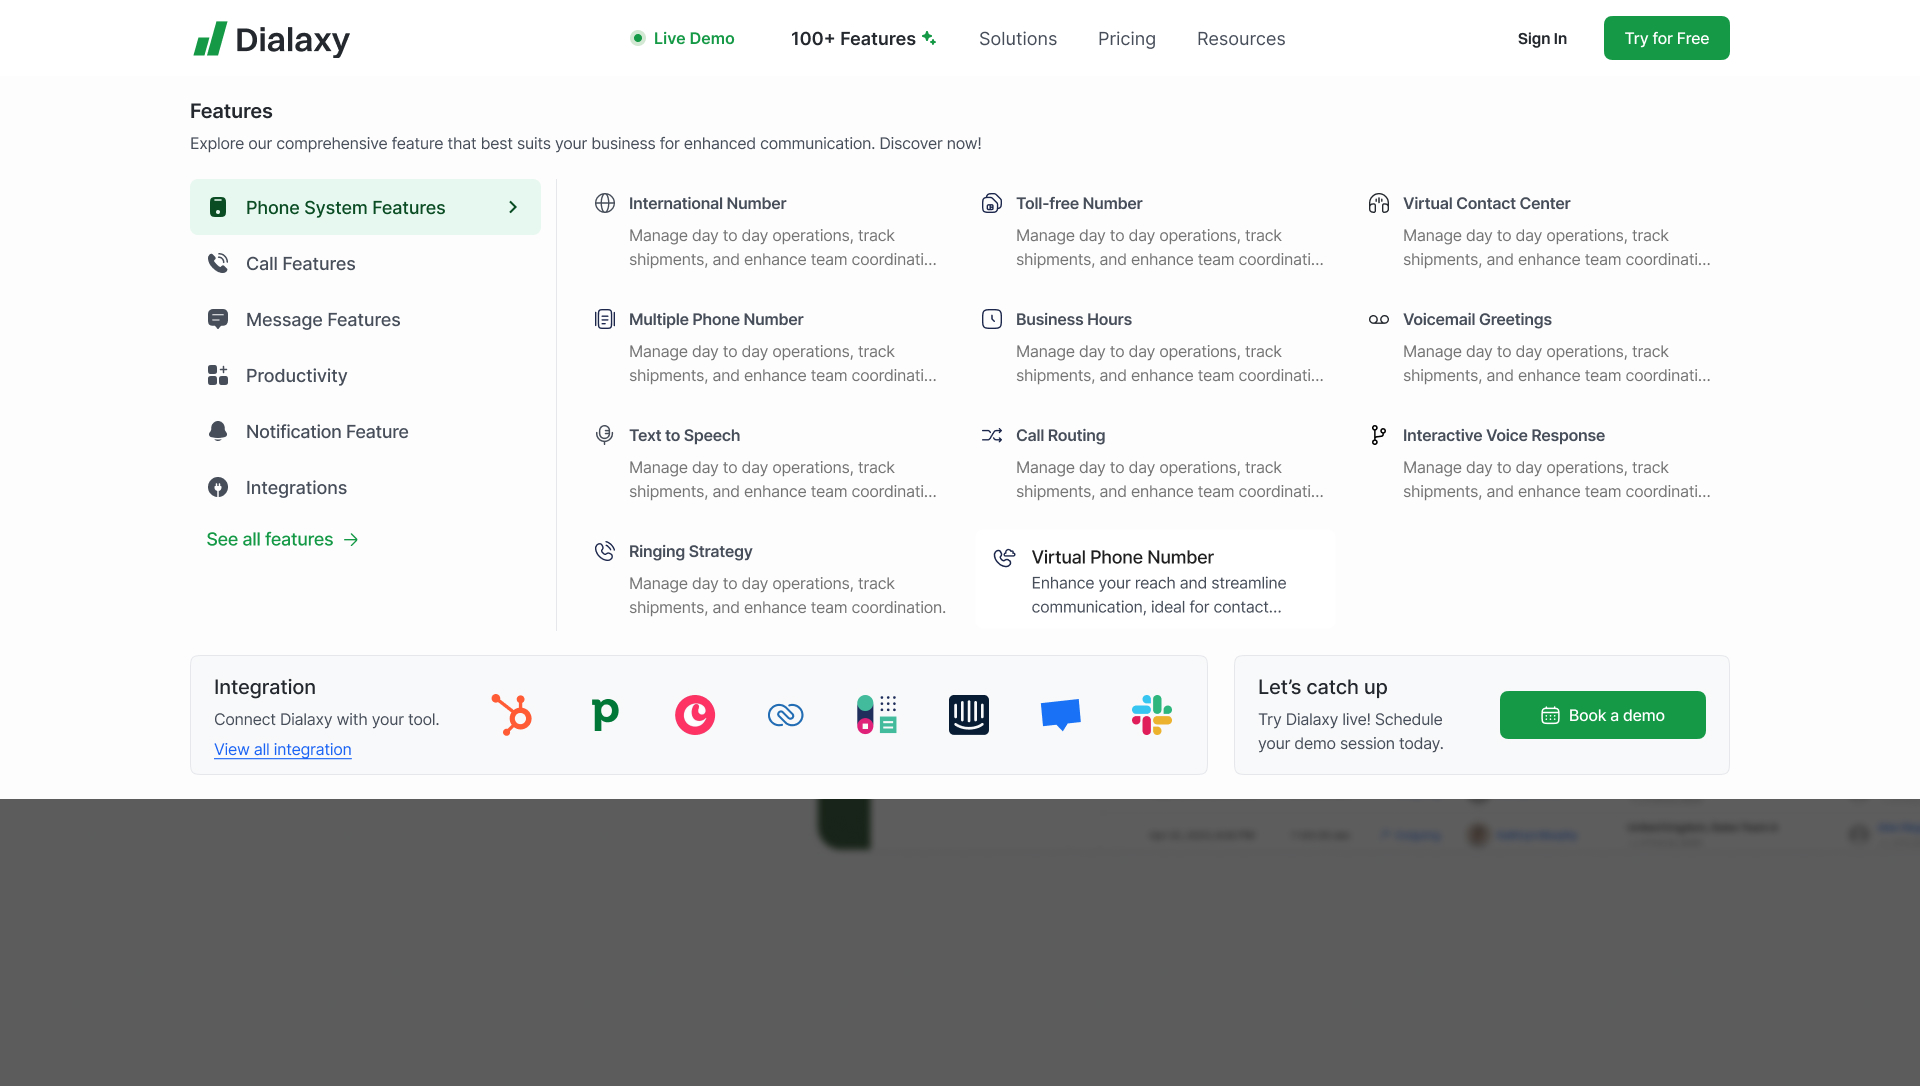
Task: Click the Call Routing shuffle icon
Action: [x=992, y=435]
